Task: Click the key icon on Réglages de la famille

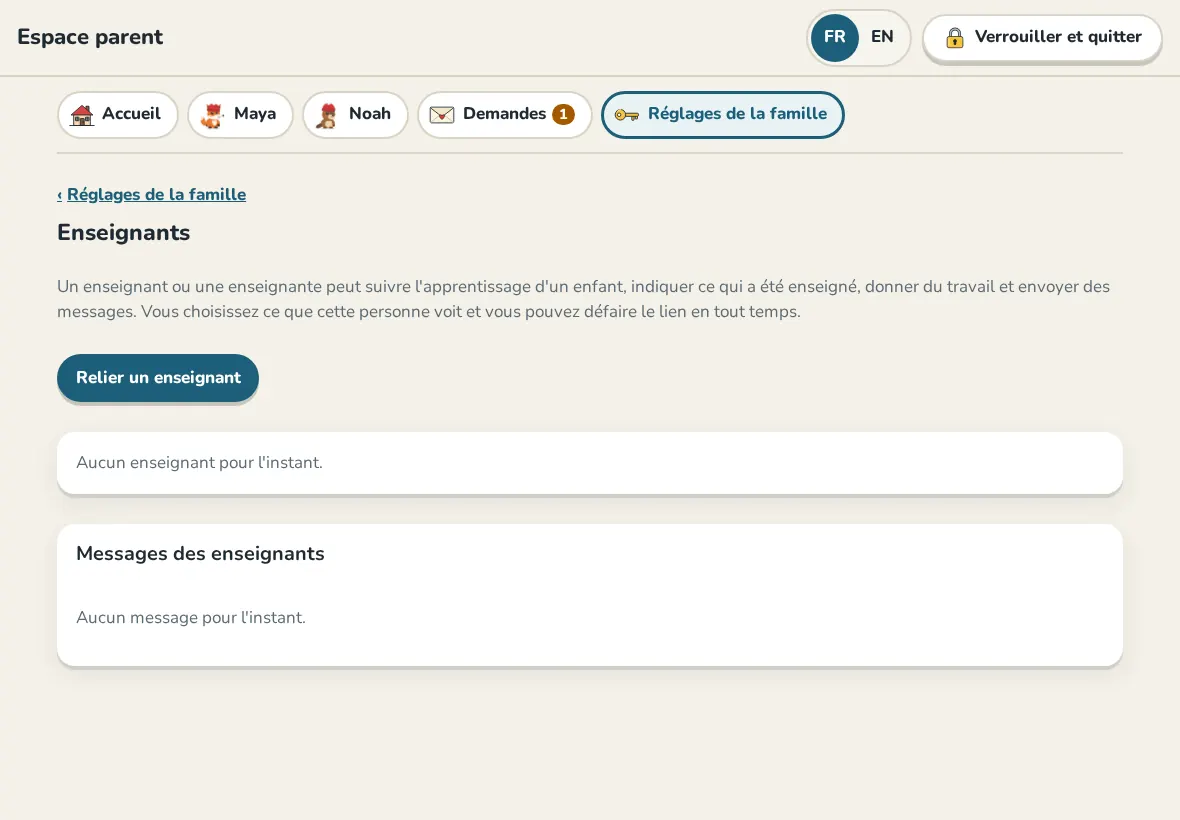Action: [x=626, y=114]
